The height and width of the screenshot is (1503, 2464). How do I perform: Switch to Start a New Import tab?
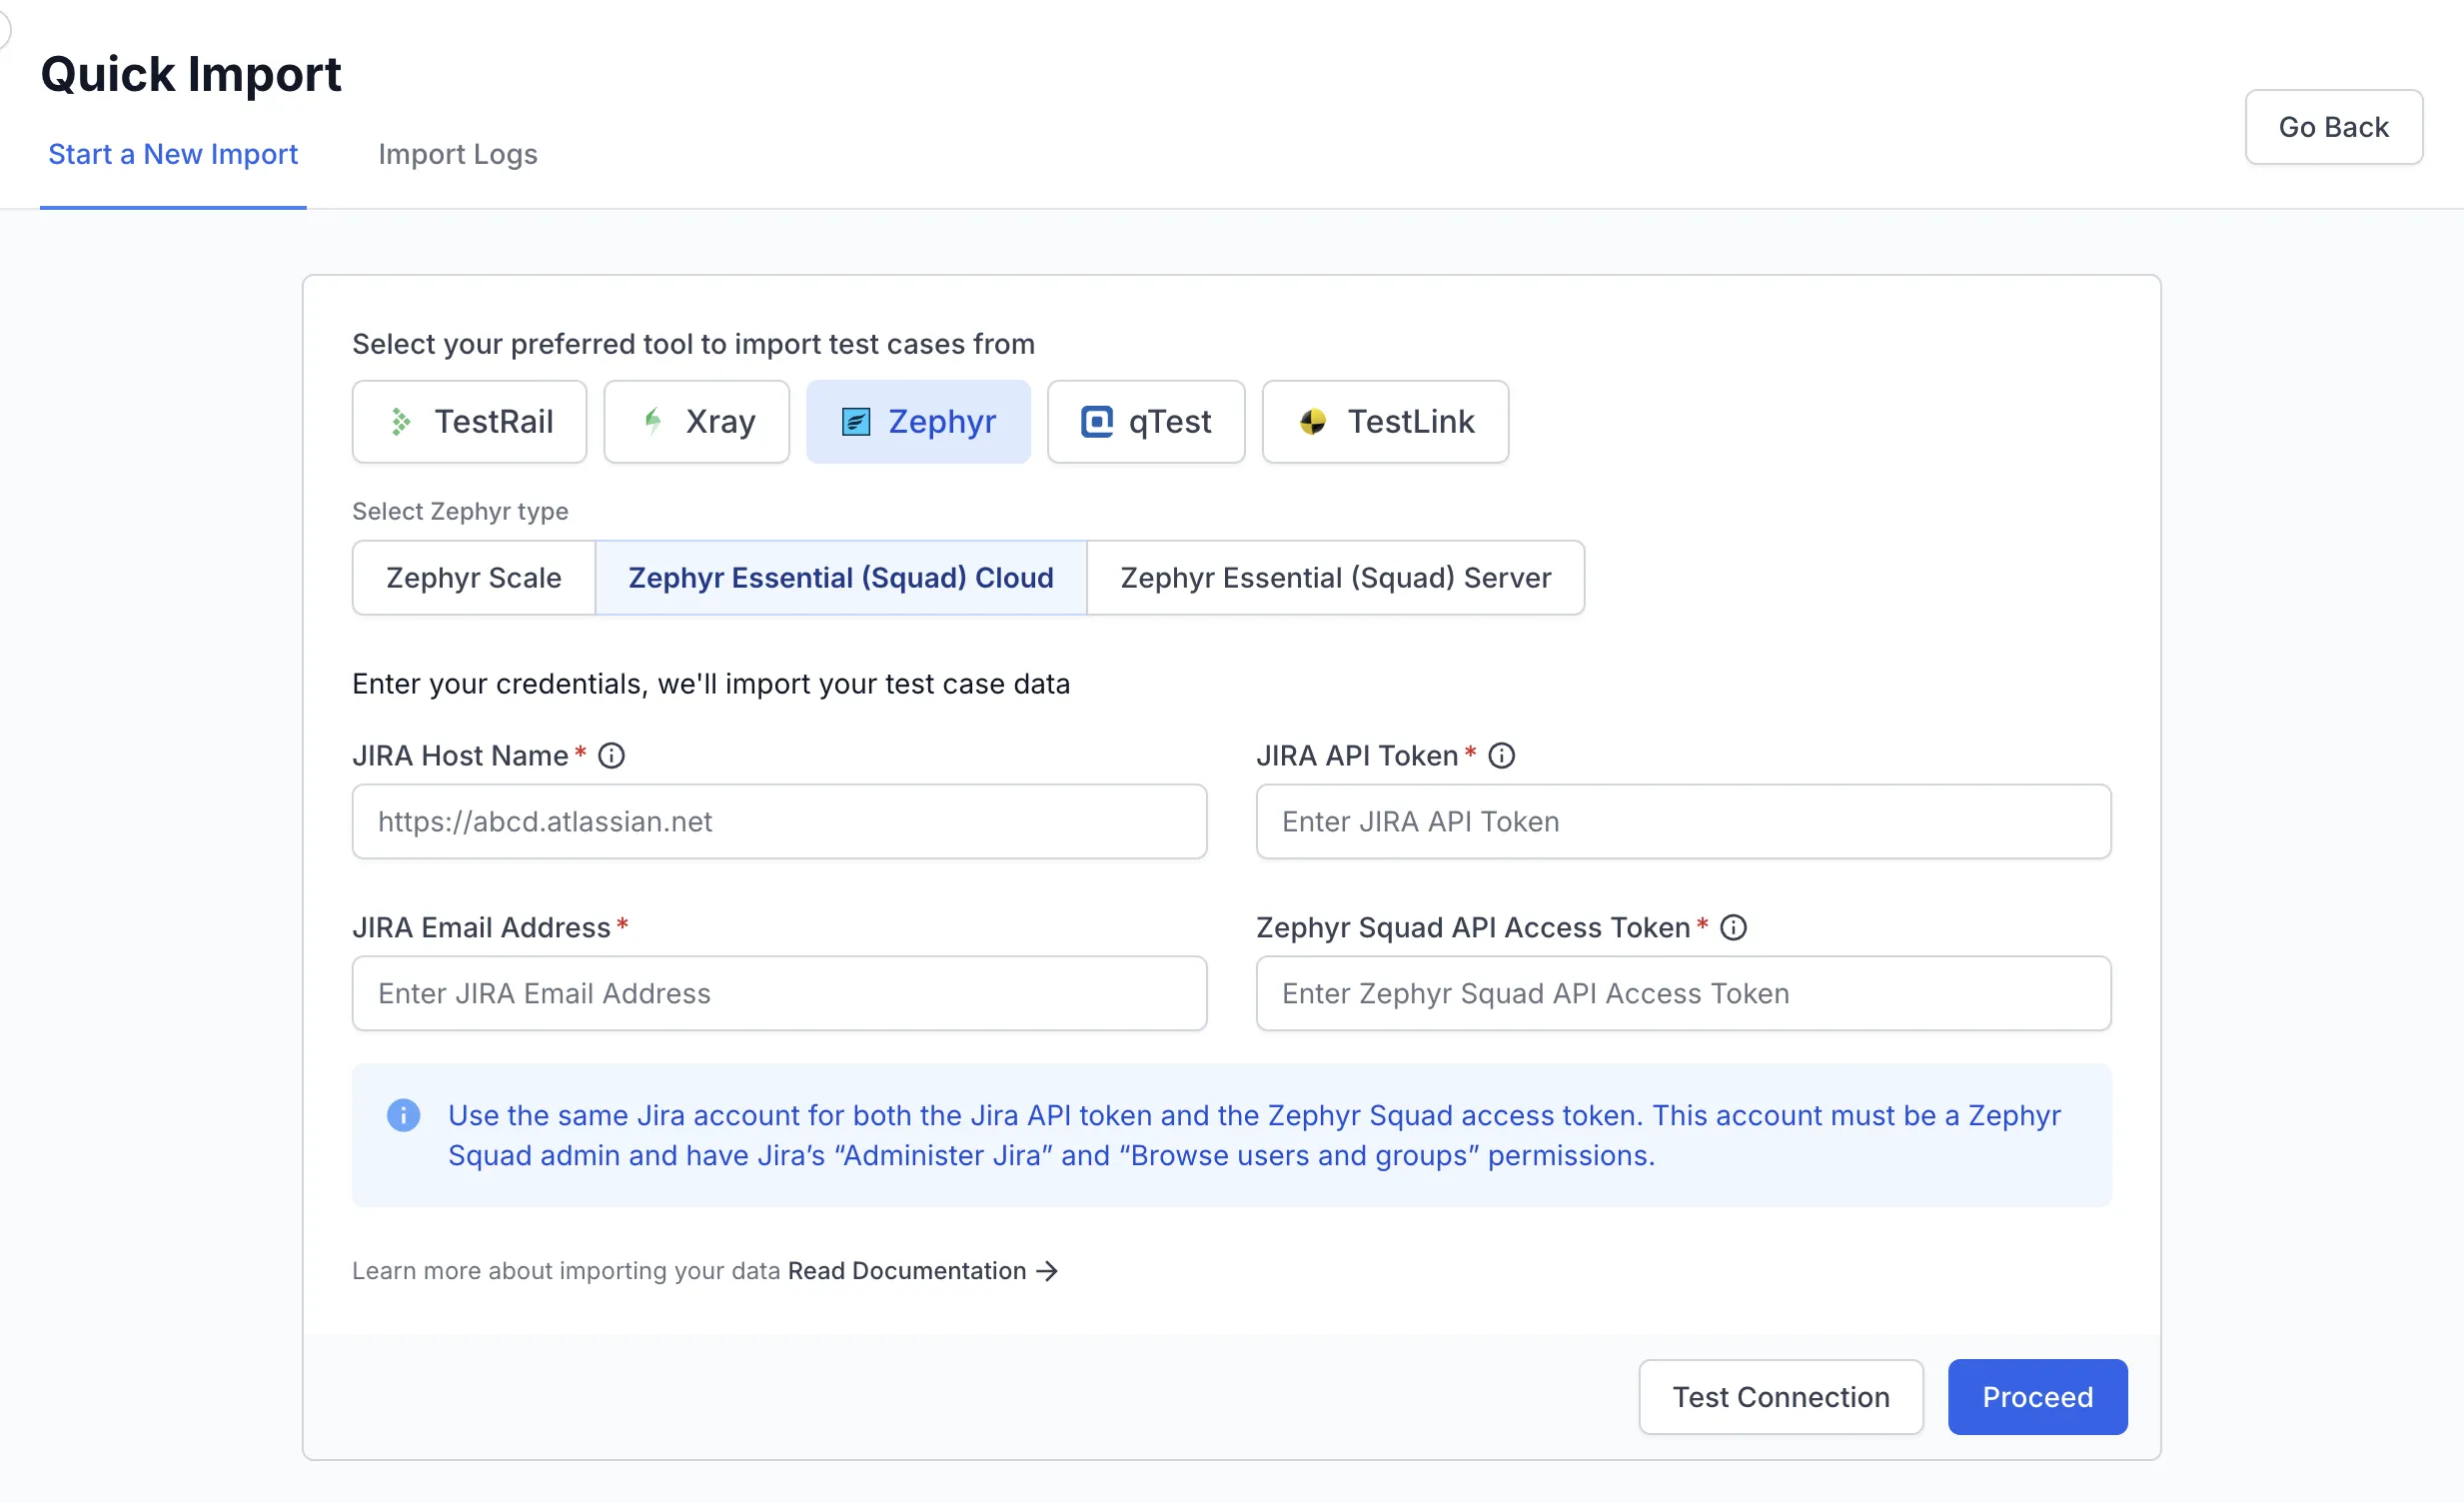173,154
